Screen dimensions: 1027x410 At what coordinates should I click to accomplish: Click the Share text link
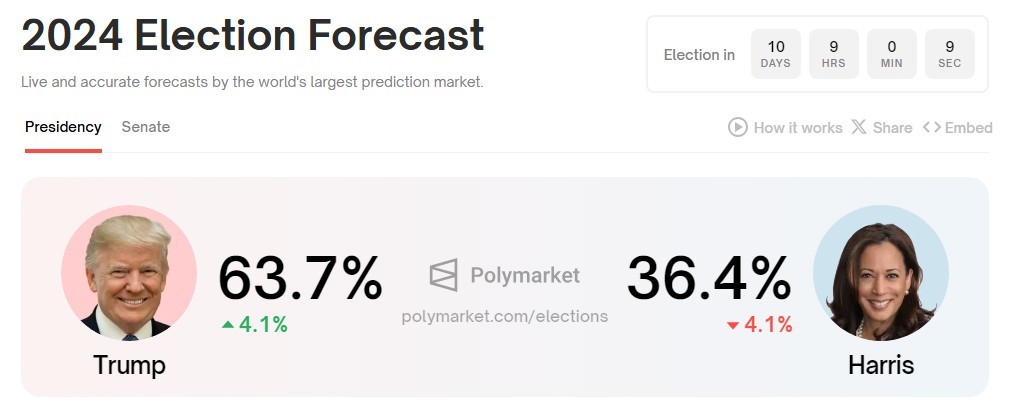[892, 127]
